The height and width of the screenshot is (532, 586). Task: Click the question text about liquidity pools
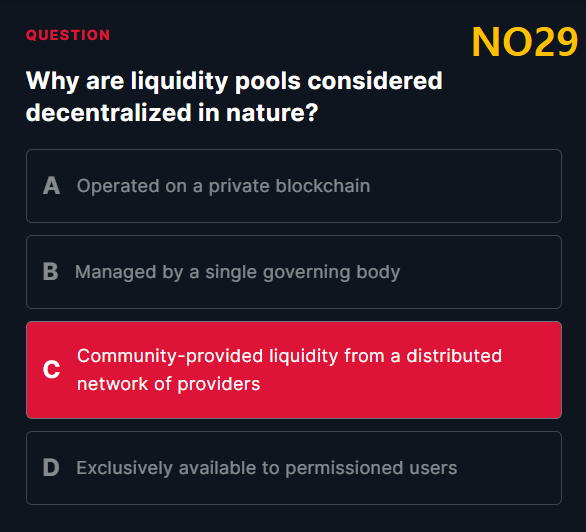pos(234,96)
